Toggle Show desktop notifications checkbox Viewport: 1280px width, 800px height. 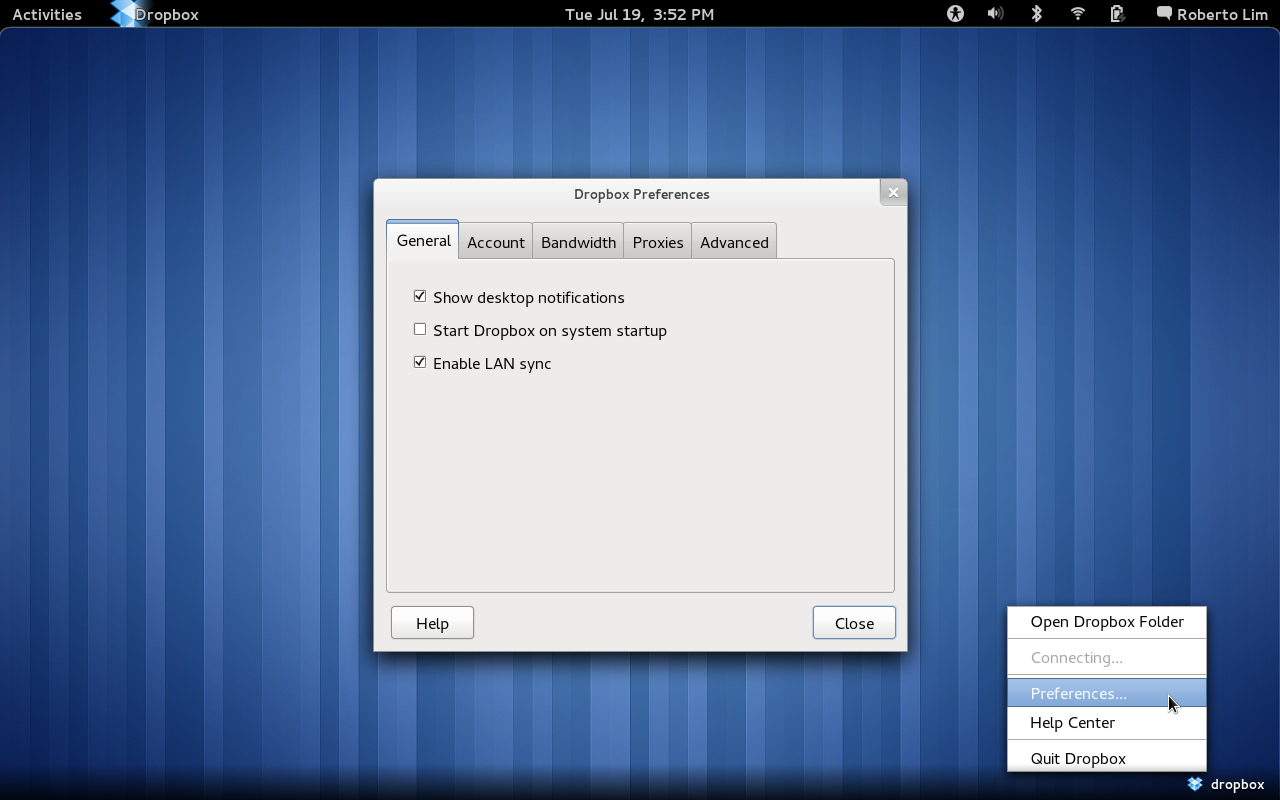coord(420,296)
